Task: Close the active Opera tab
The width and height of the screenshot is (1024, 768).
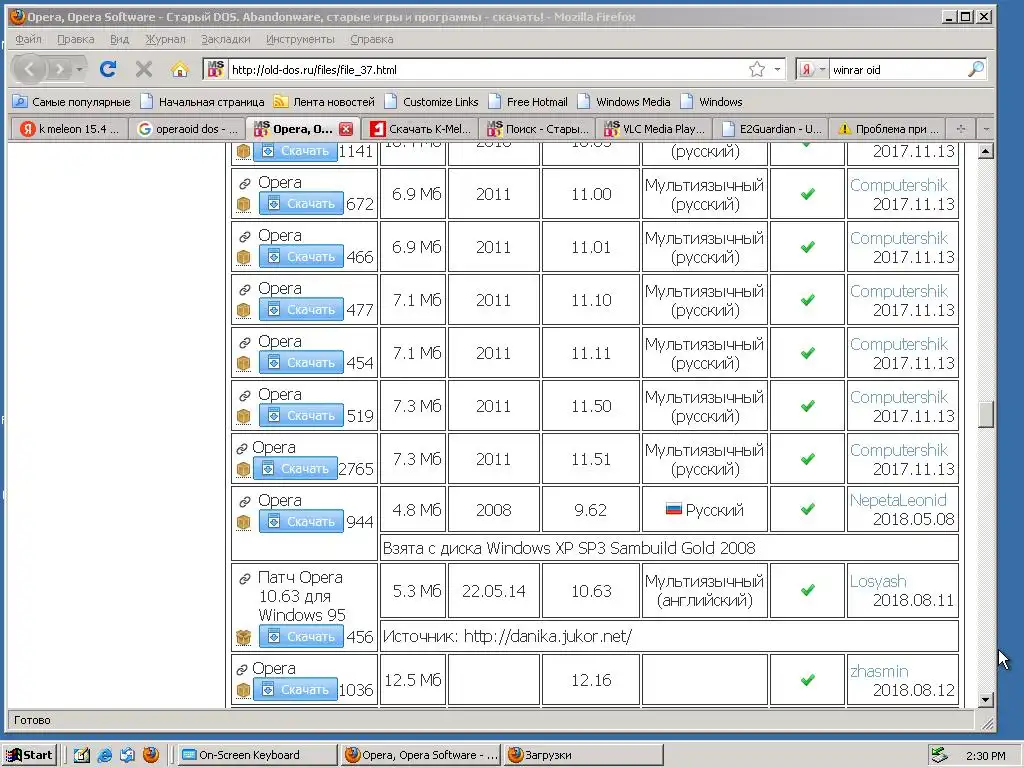Action: click(346, 129)
